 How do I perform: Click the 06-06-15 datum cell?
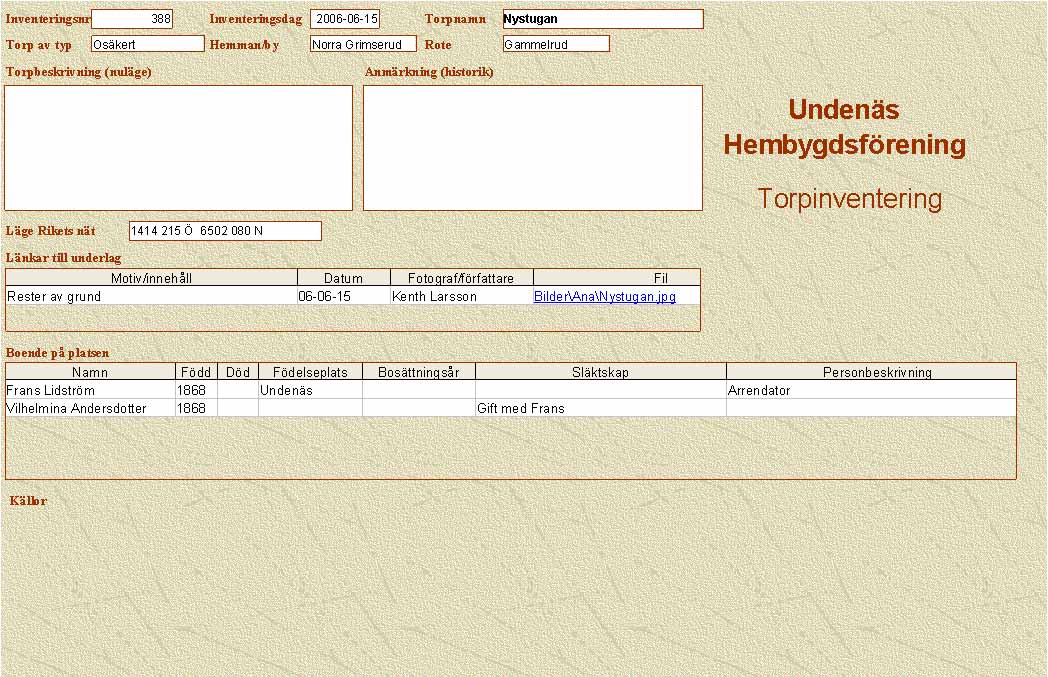(x=343, y=296)
